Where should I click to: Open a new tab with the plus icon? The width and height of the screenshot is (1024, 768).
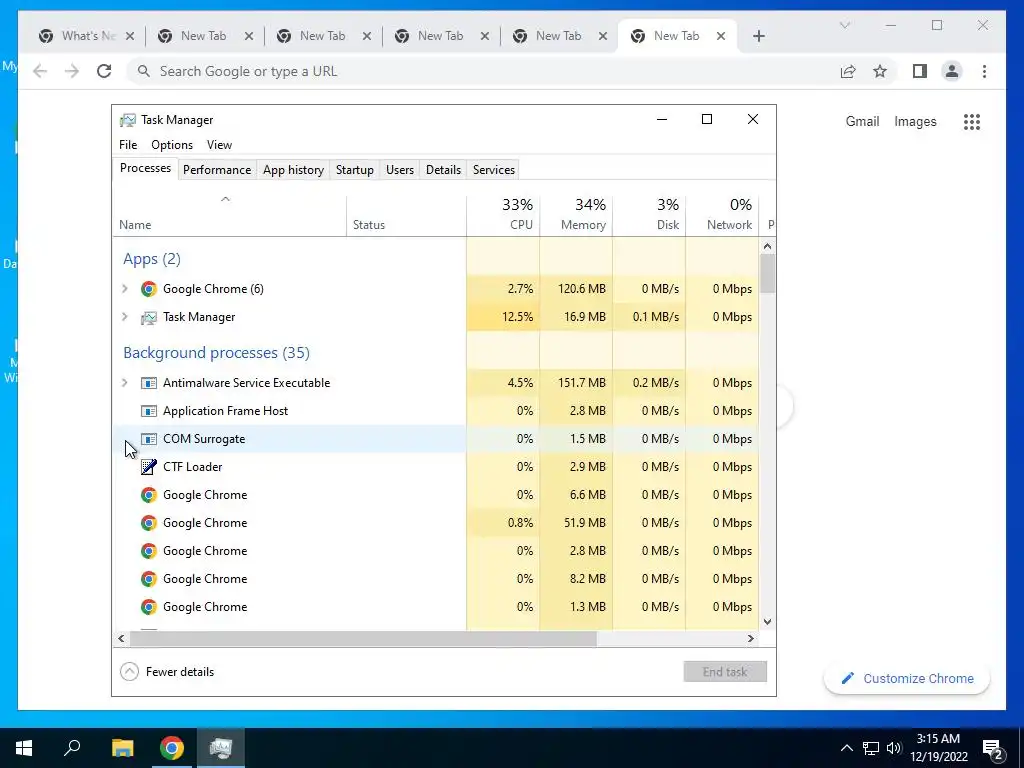point(758,36)
